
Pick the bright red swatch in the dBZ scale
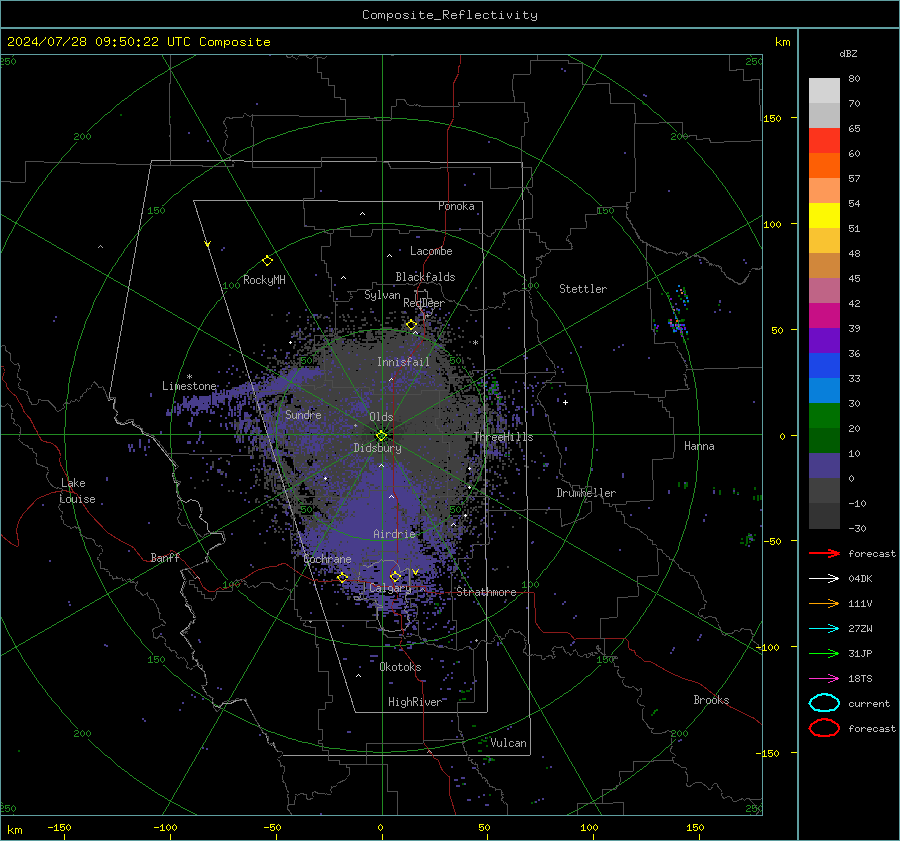[x=824, y=141]
